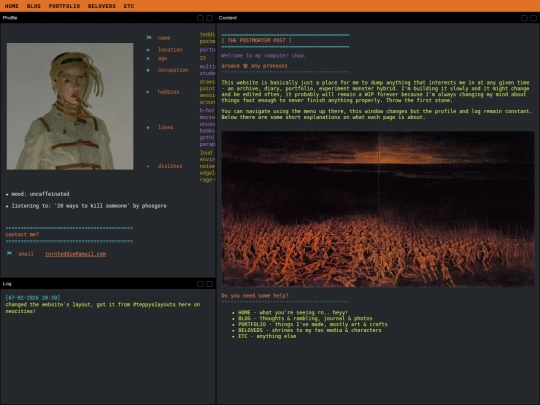Select the bullet icon next to hobbies
Image resolution: width=540 pixels, height=405 pixels.
pos(148,92)
